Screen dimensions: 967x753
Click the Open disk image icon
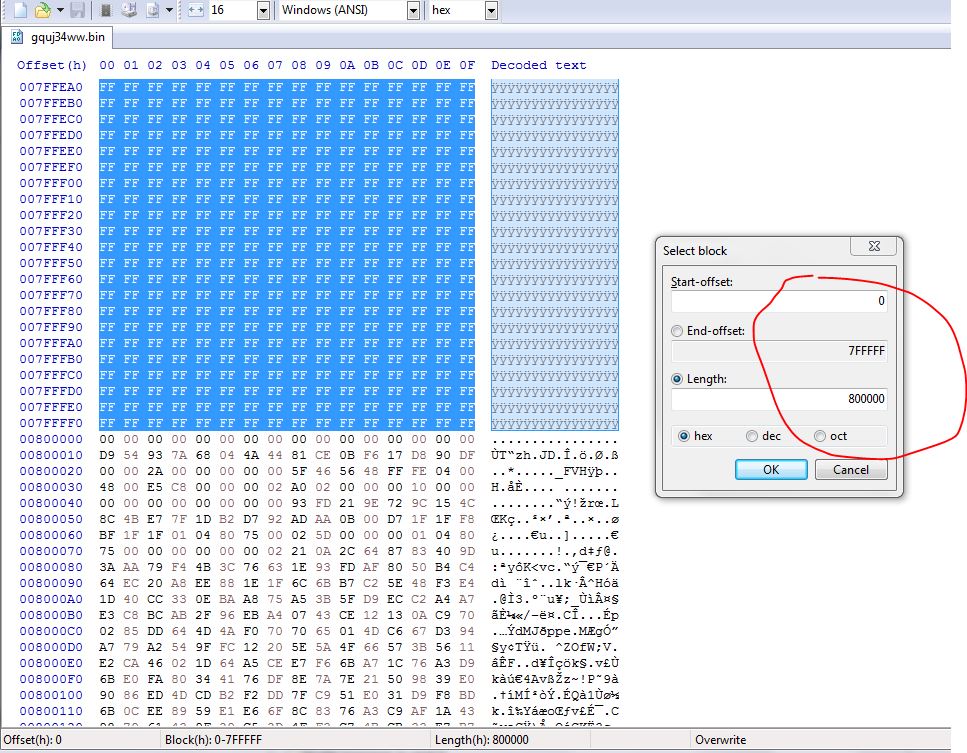(x=152, y=10)
